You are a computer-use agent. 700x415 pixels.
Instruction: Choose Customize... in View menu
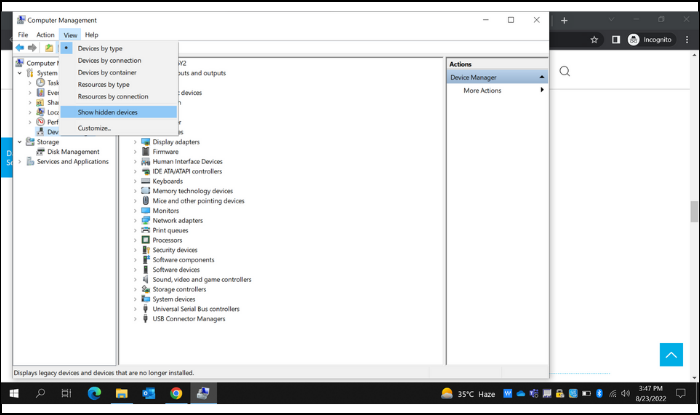(x=119, y=128)
